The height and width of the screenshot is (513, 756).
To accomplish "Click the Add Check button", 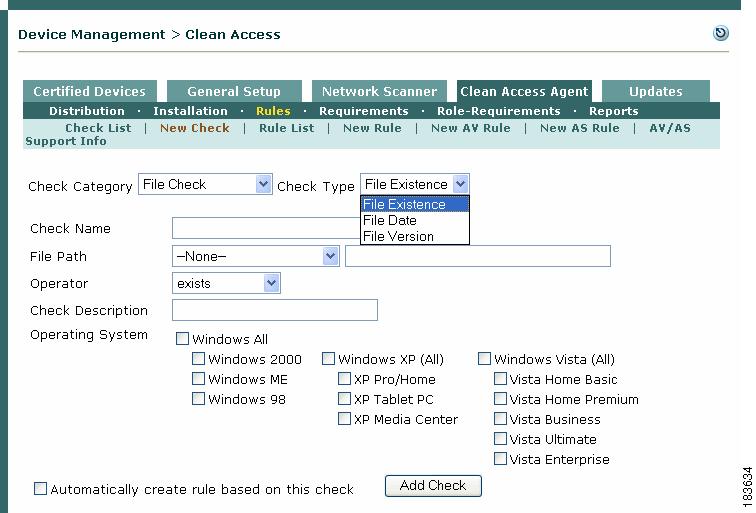I will point(433,486).
